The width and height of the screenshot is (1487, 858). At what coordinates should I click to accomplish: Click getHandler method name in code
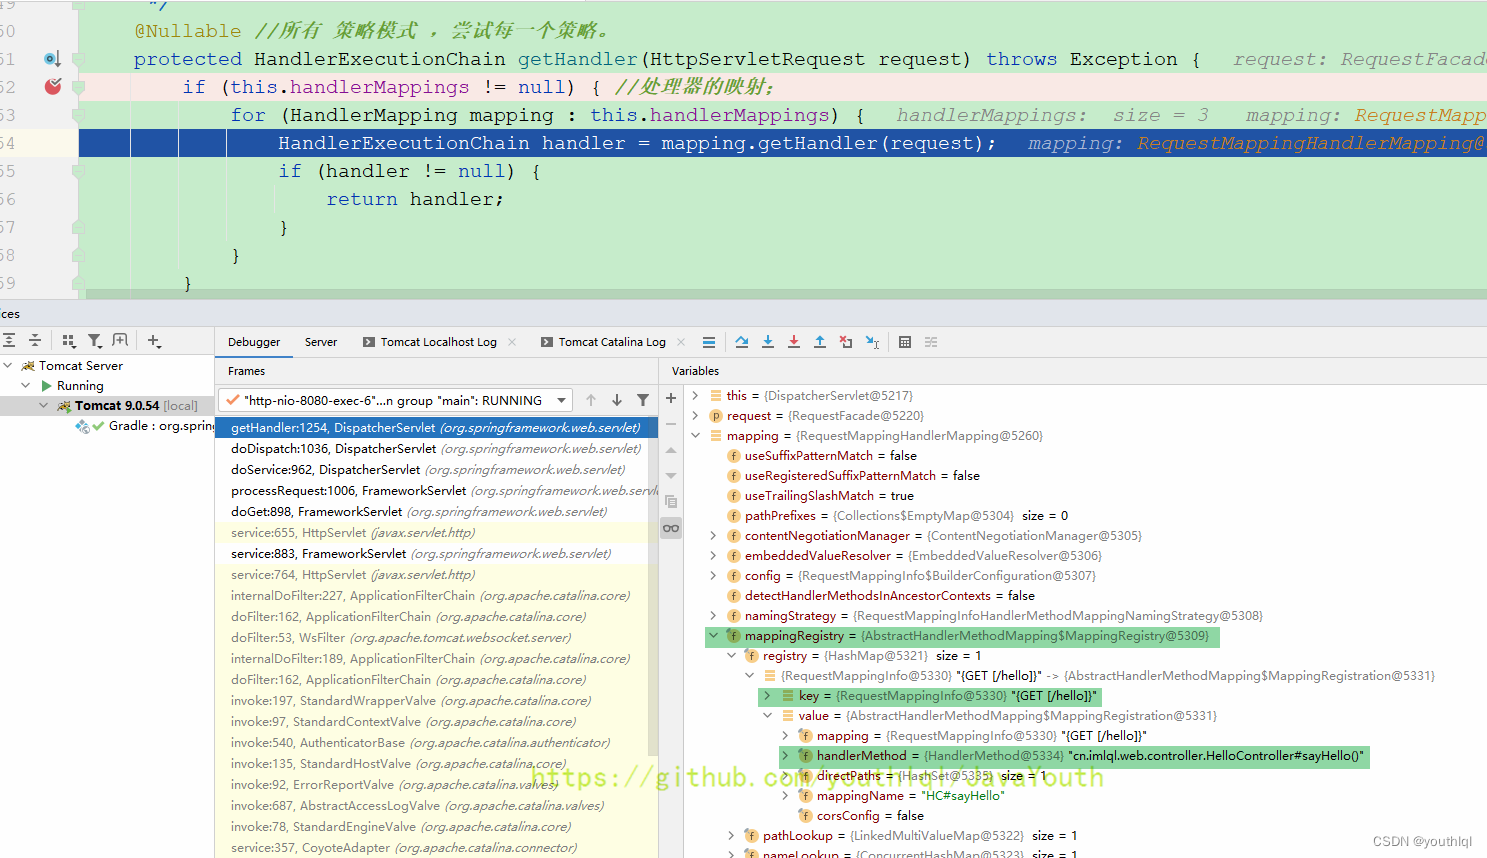click(577, 59)
